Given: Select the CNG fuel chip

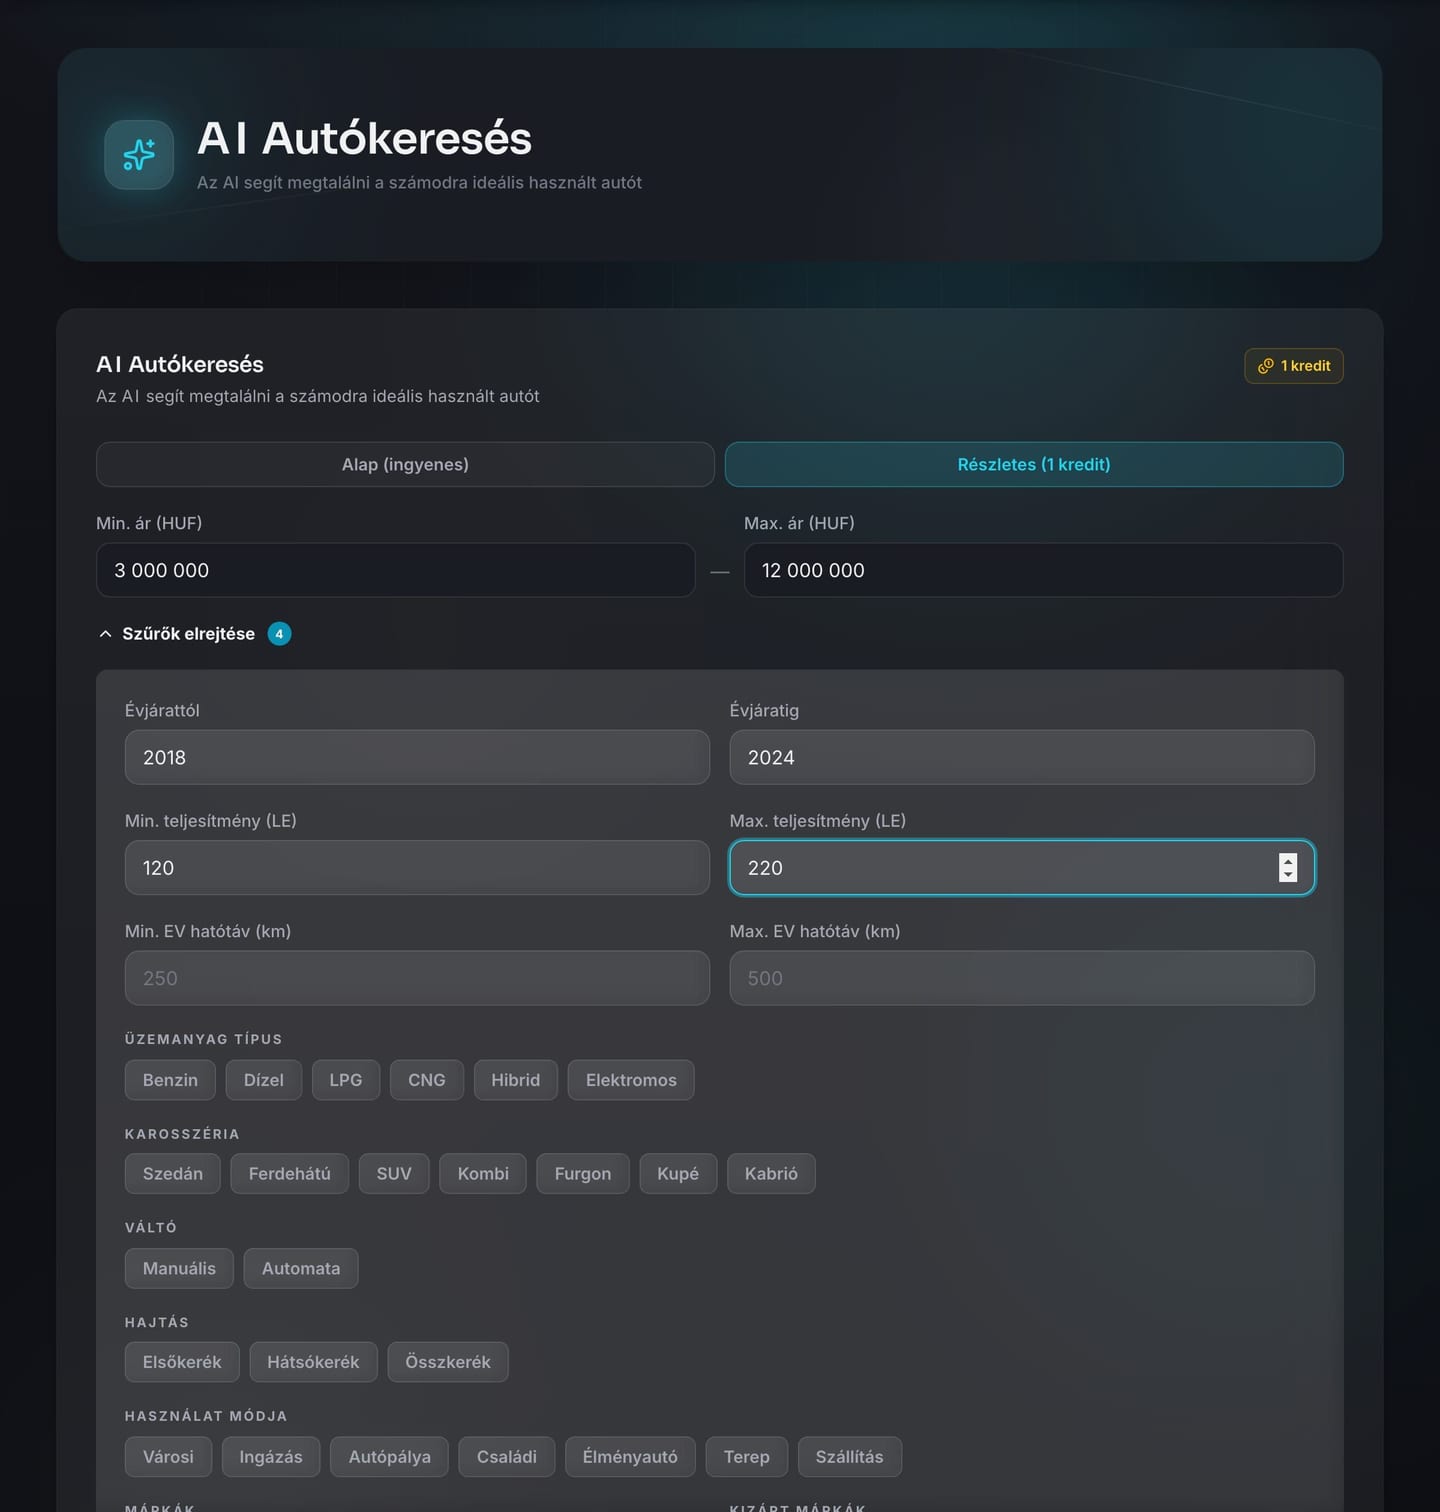Looking at the screenshot, I should (x=427, y=1080).
